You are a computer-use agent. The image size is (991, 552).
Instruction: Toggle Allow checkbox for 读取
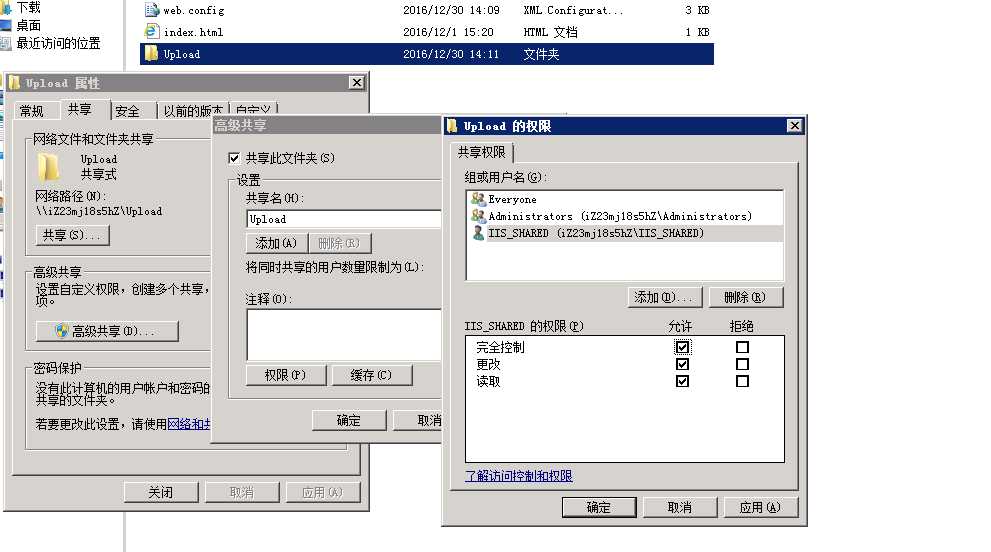(x=682, y=381)
